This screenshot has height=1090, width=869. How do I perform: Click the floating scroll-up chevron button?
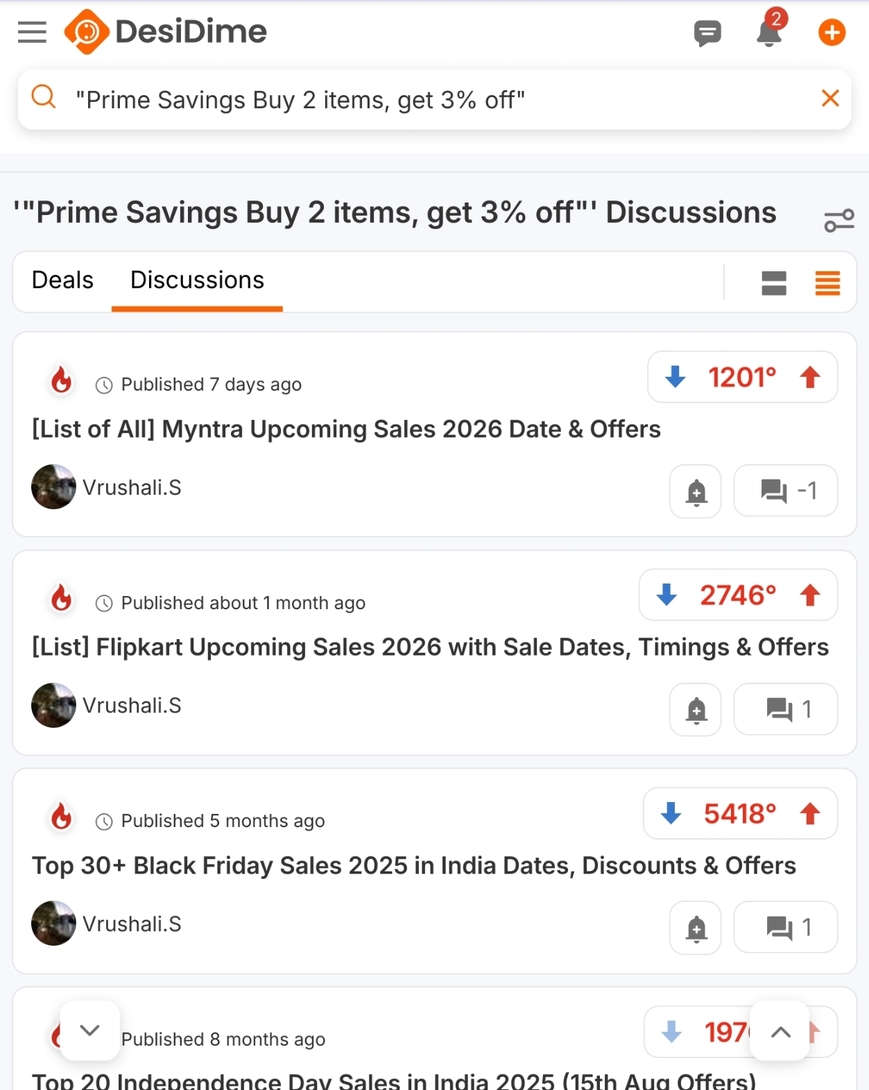780,1031
